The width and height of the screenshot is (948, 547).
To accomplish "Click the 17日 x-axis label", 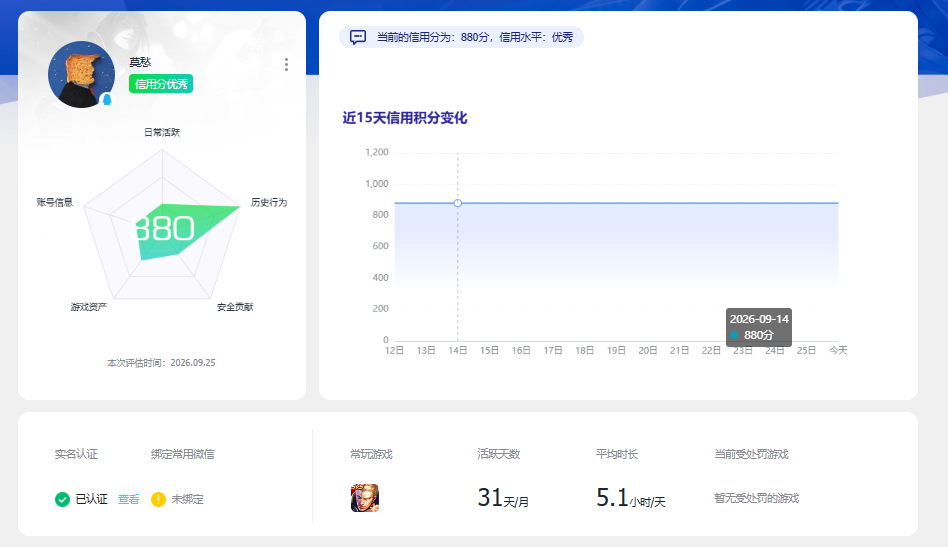I will point(553,350).
